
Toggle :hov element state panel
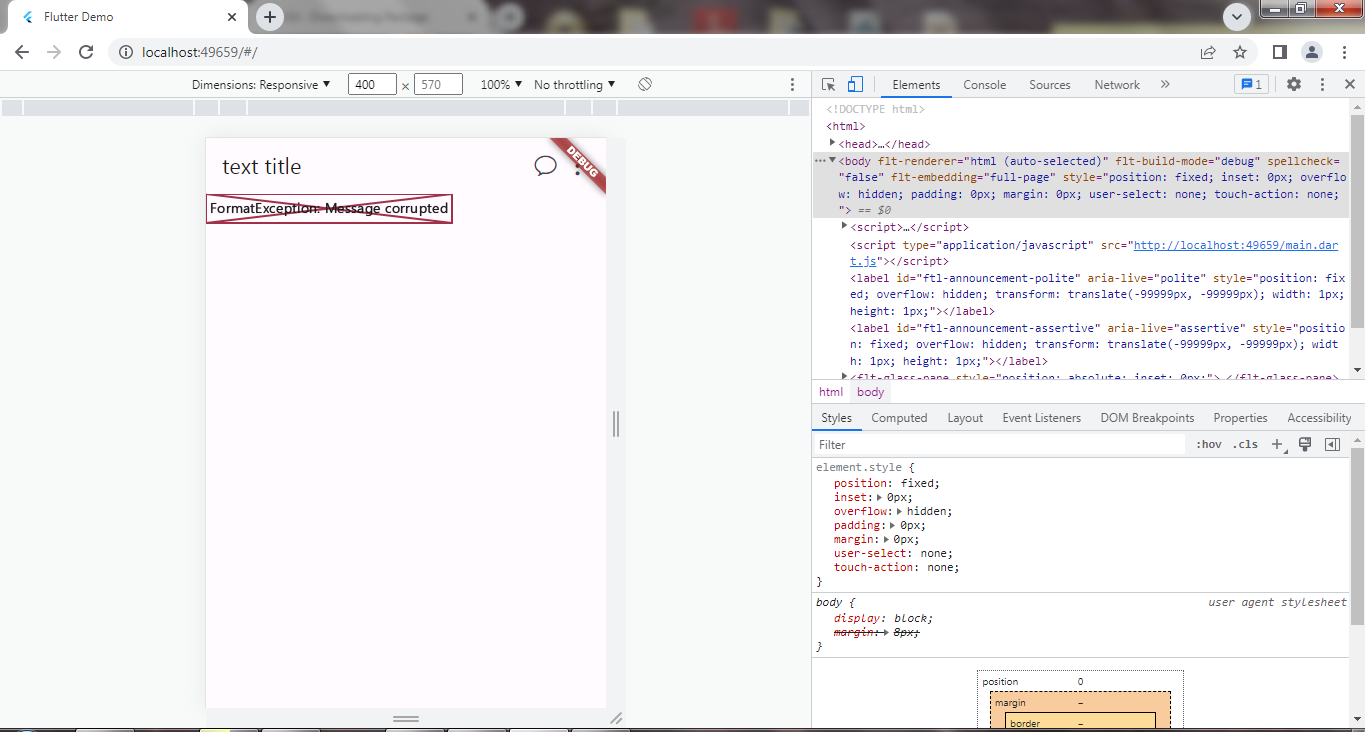pos(1208,445)
